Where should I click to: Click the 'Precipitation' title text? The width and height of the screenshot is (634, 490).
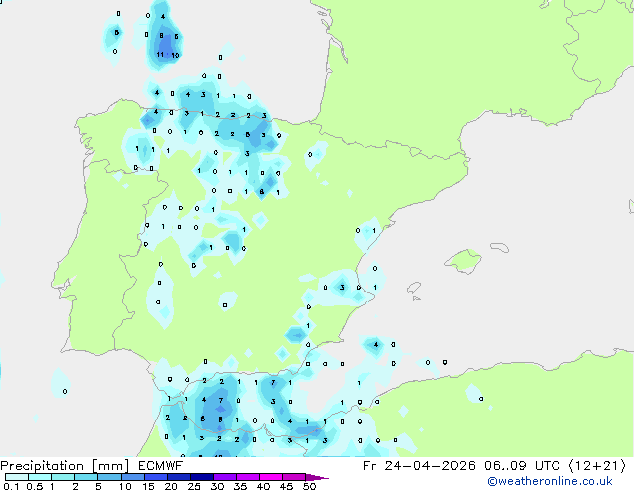click(42, 466)
